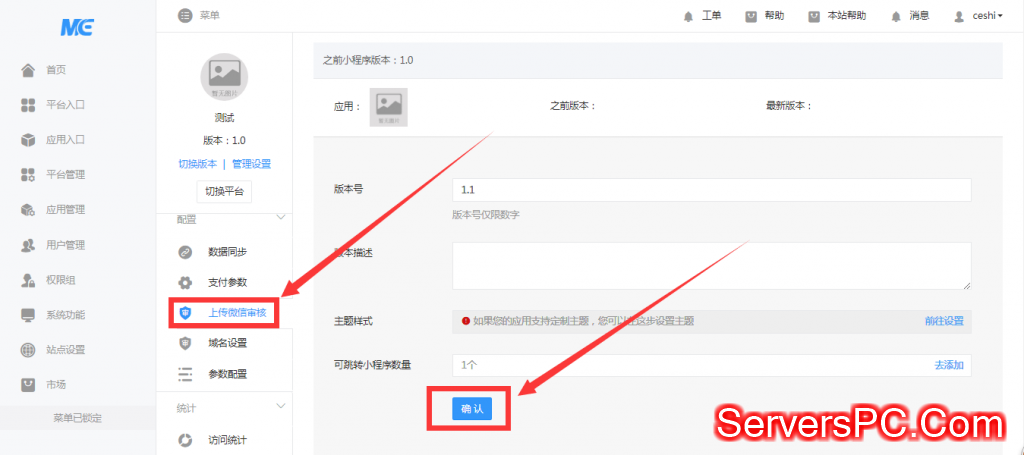Click the 管理设置 link

(251, 164)
